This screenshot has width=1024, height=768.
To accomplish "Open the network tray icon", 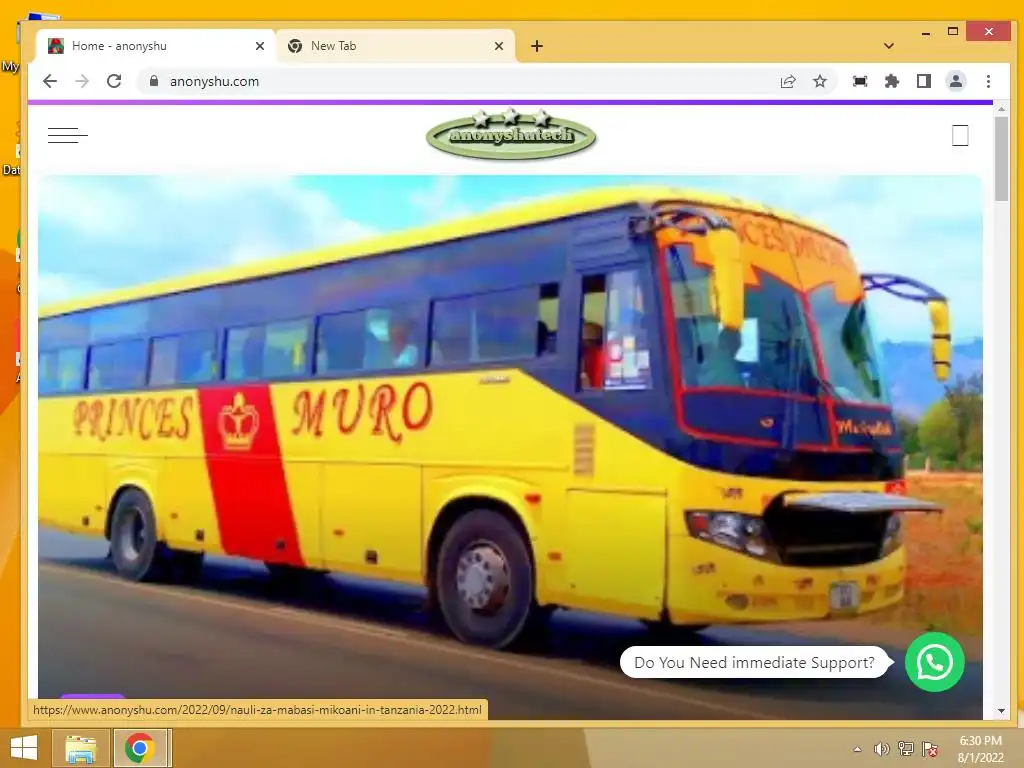I will pyautogui.click(x=906, y=749).
